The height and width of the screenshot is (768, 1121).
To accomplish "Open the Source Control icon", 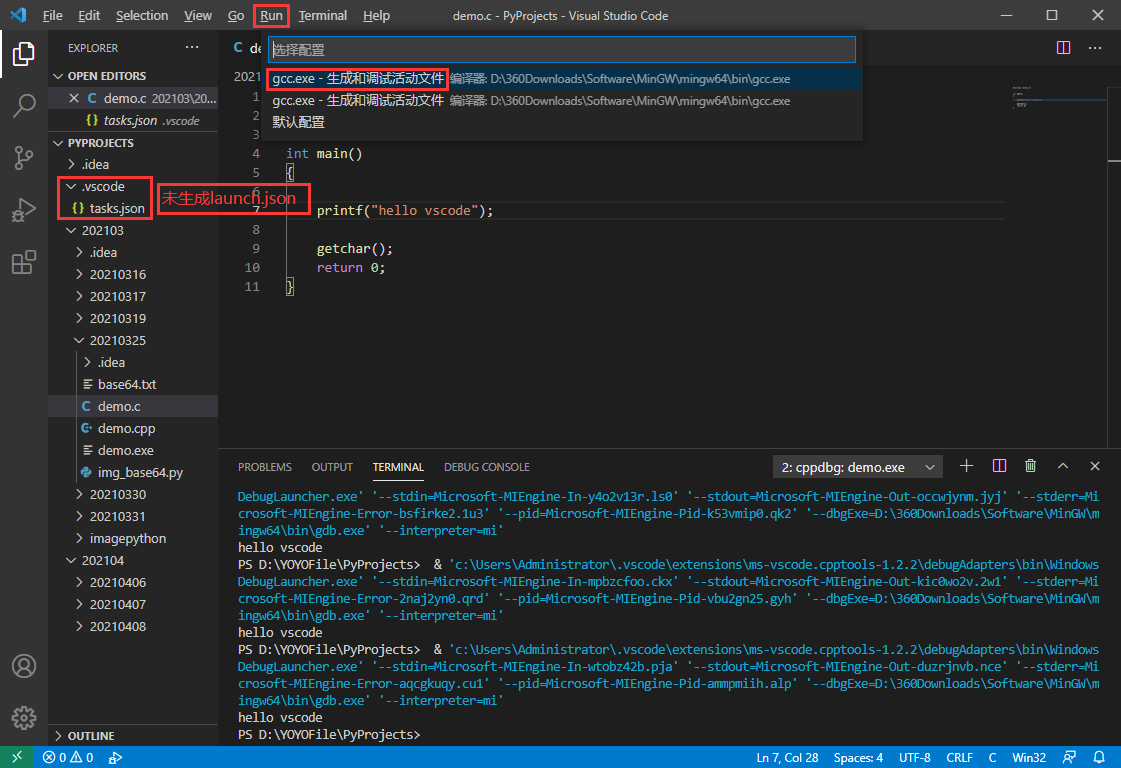I will pyautogui.click(x=24, y=158).
